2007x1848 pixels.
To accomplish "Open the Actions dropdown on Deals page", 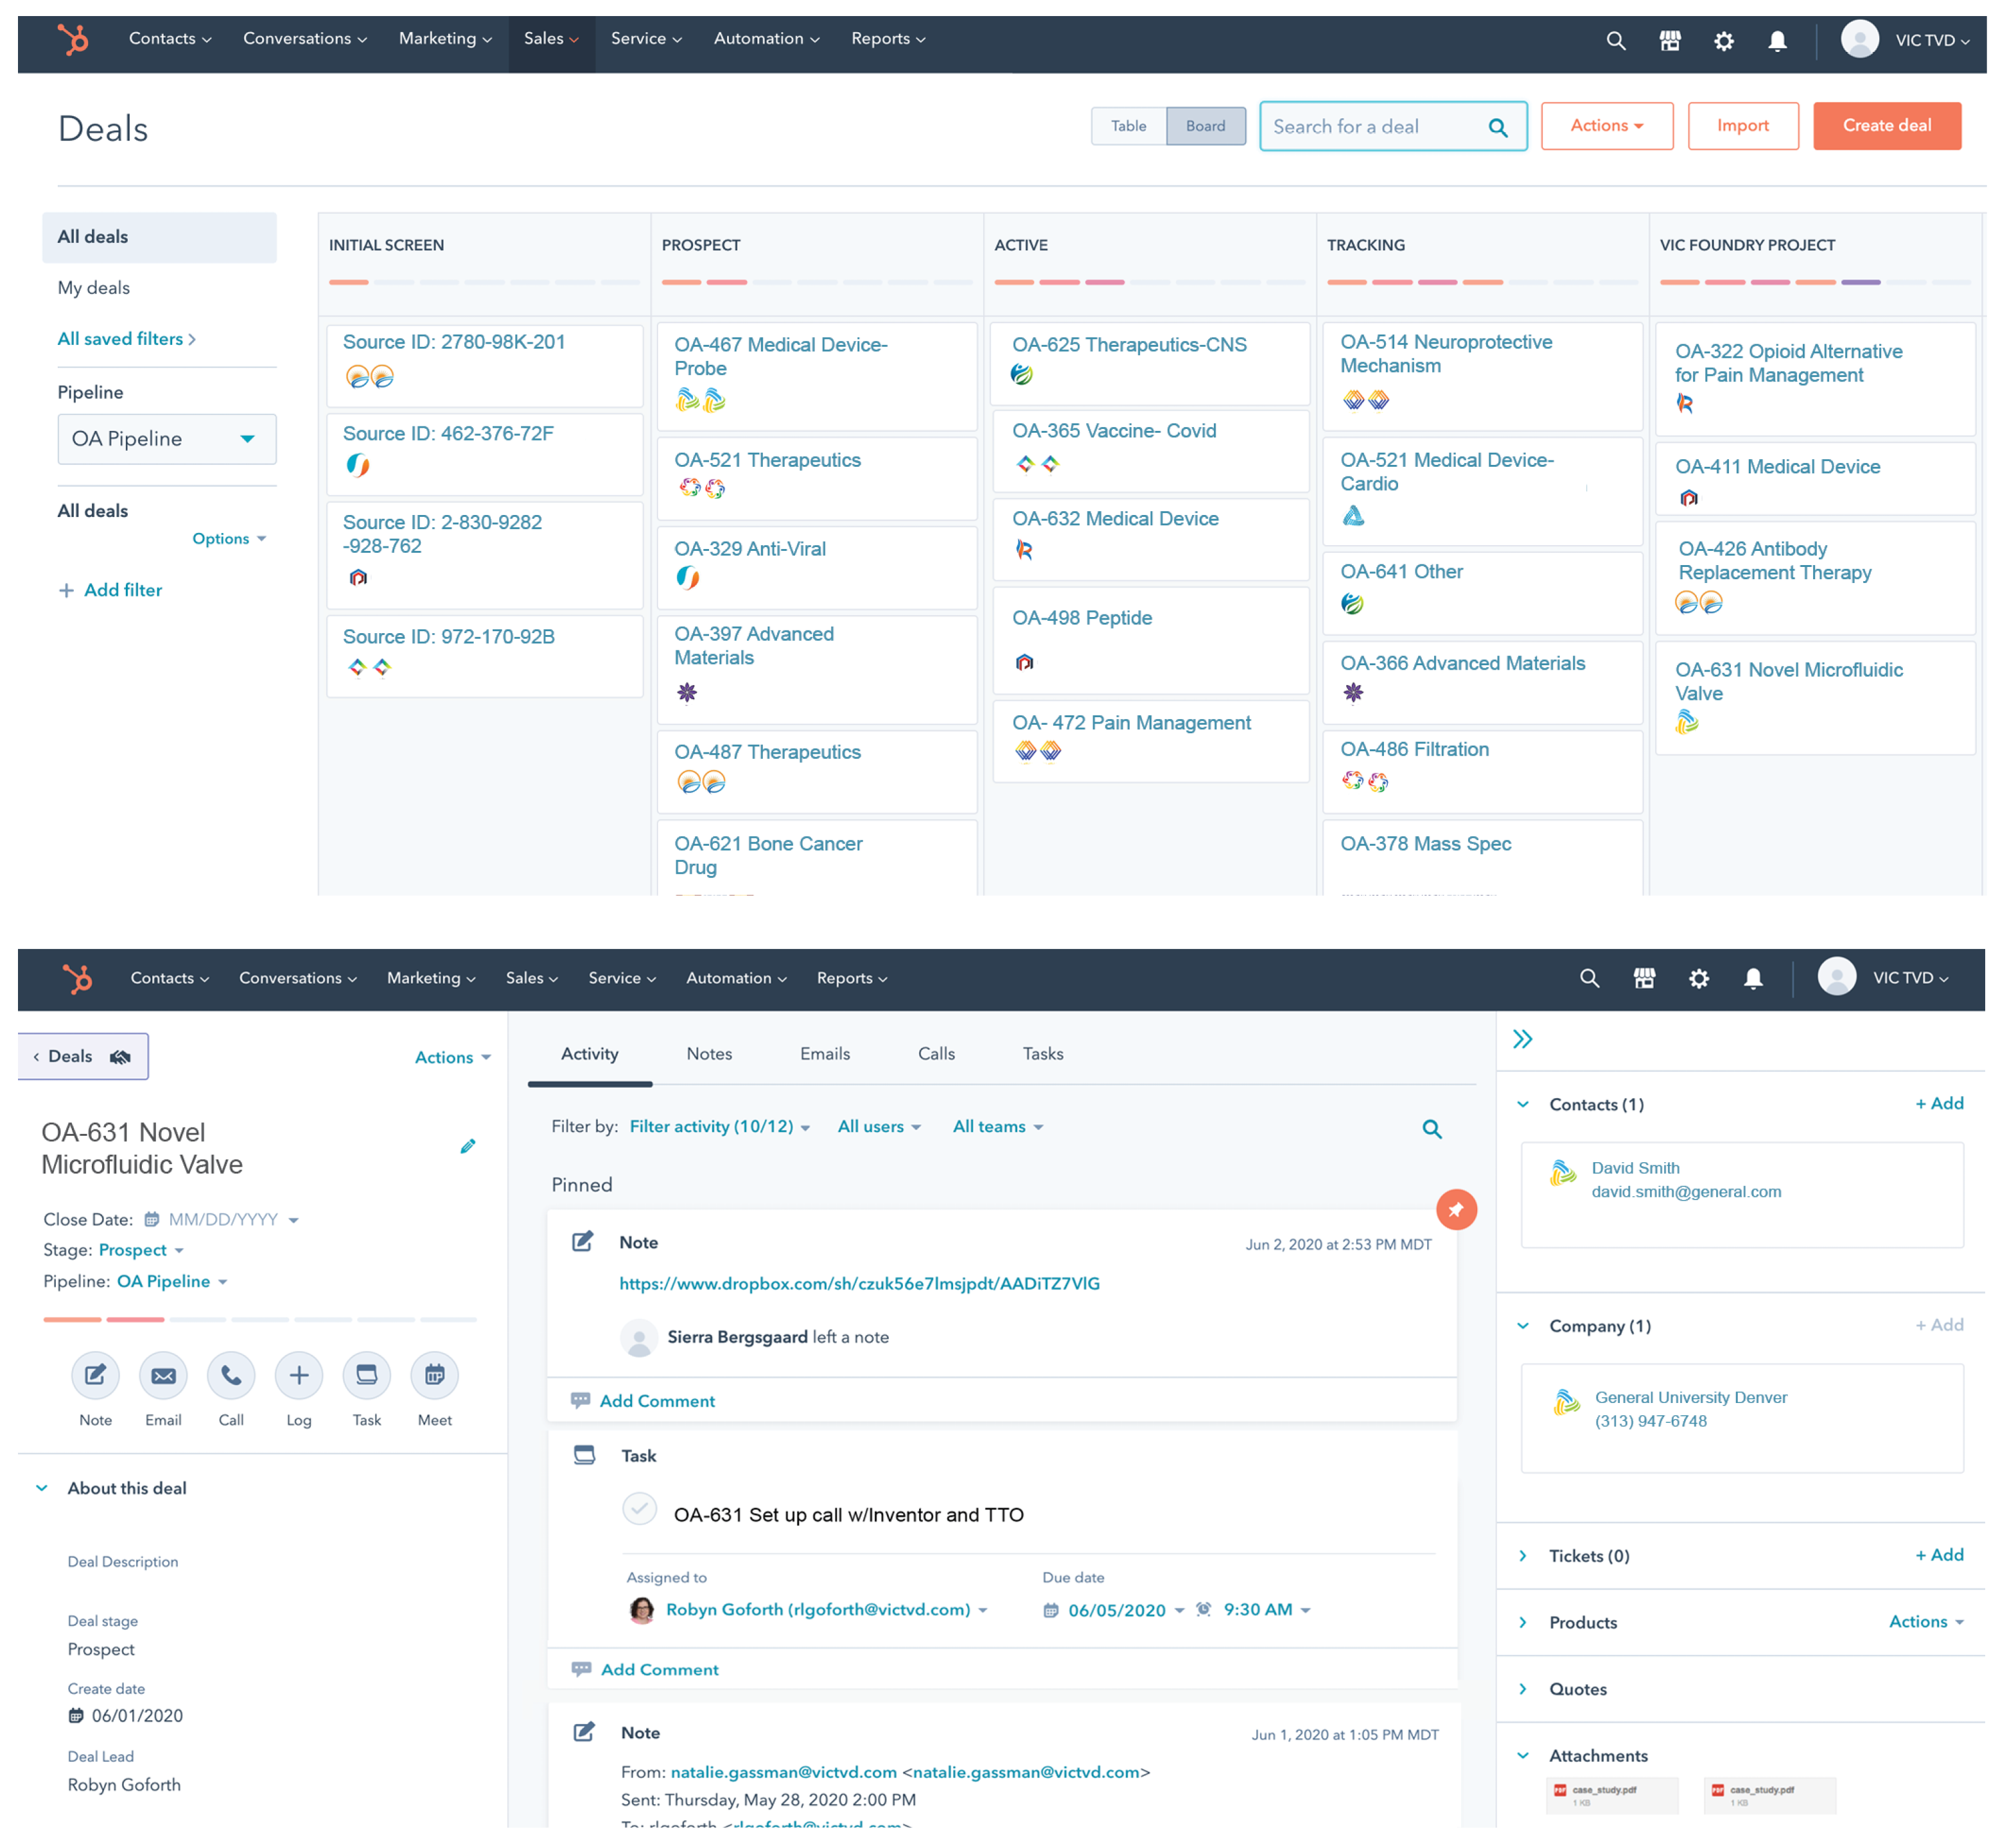I will (1606, 126).
